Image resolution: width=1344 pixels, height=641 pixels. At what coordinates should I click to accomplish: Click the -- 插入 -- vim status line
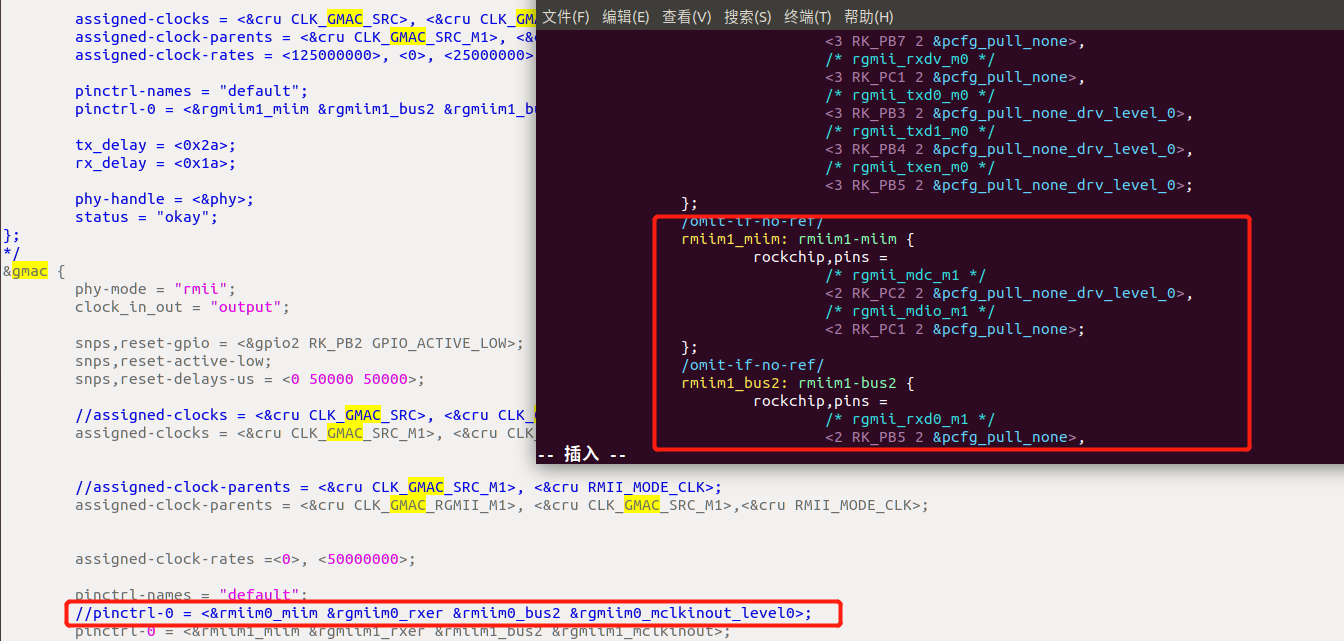582,455
